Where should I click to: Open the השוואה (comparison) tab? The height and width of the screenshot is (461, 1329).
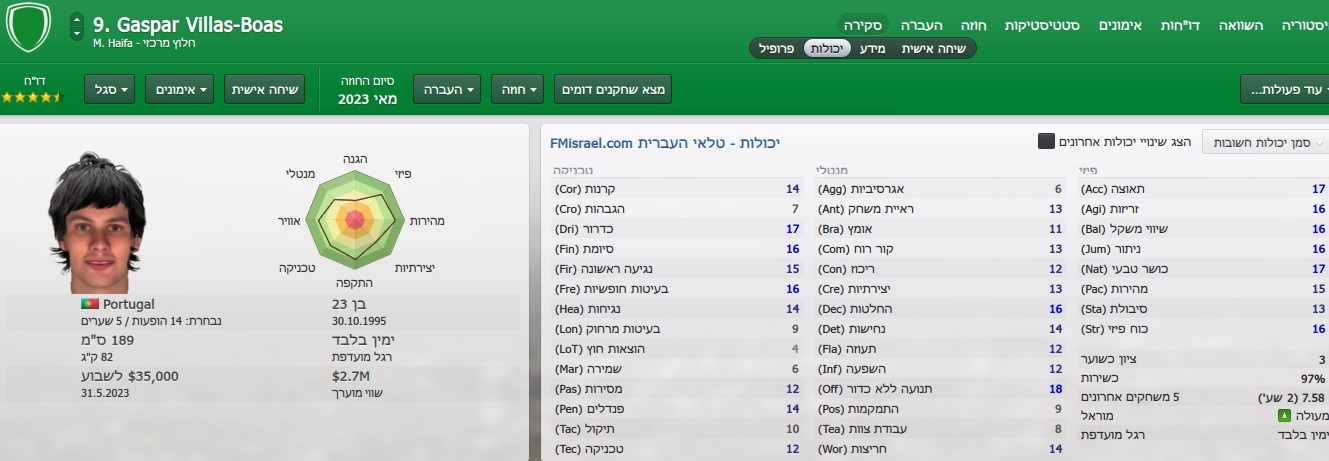1240,24
